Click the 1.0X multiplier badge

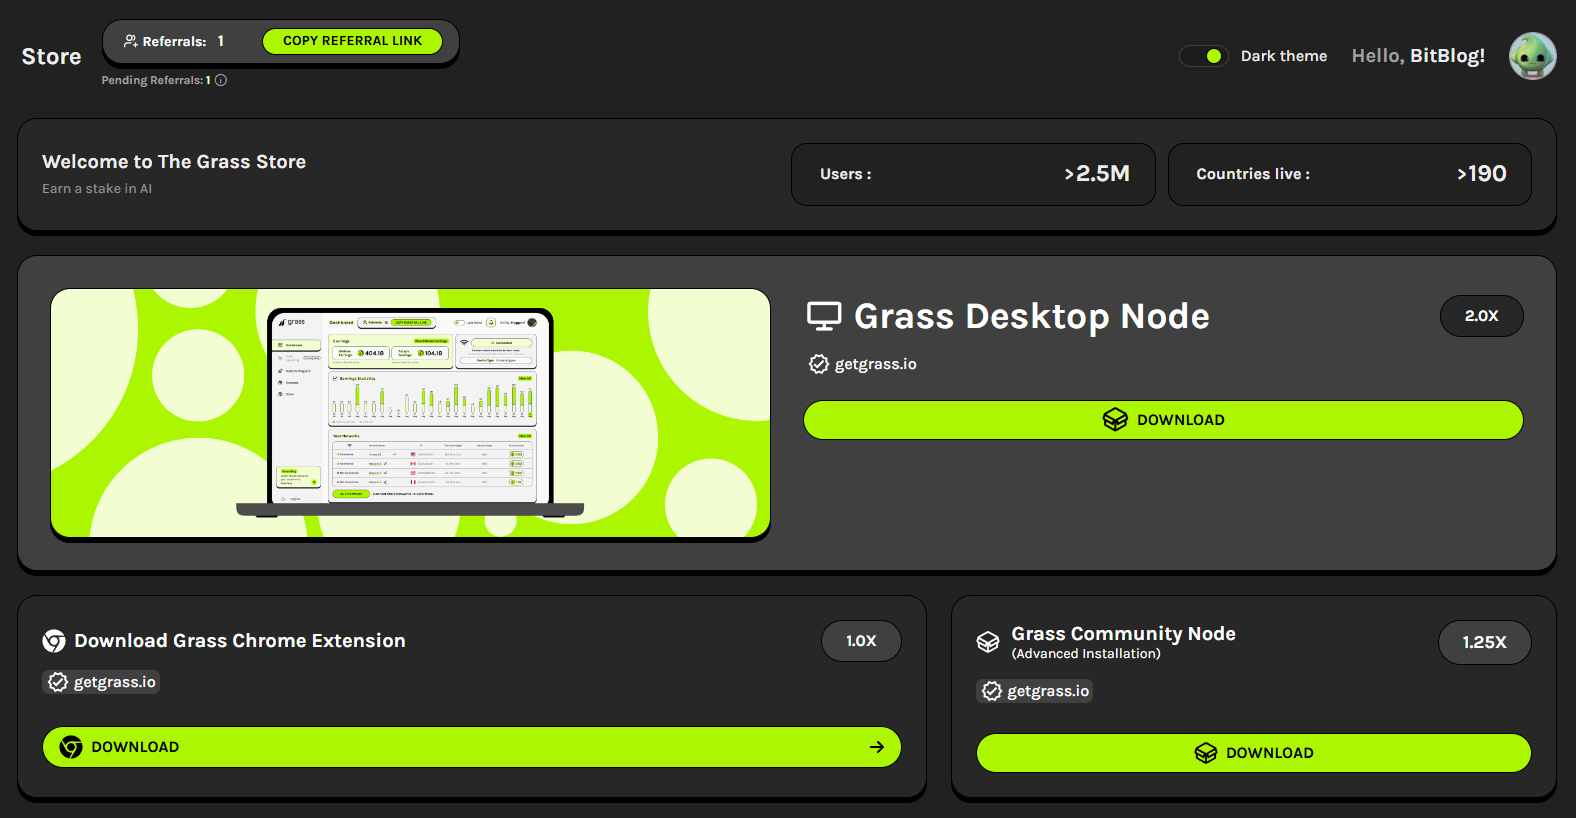pos(861,641)
